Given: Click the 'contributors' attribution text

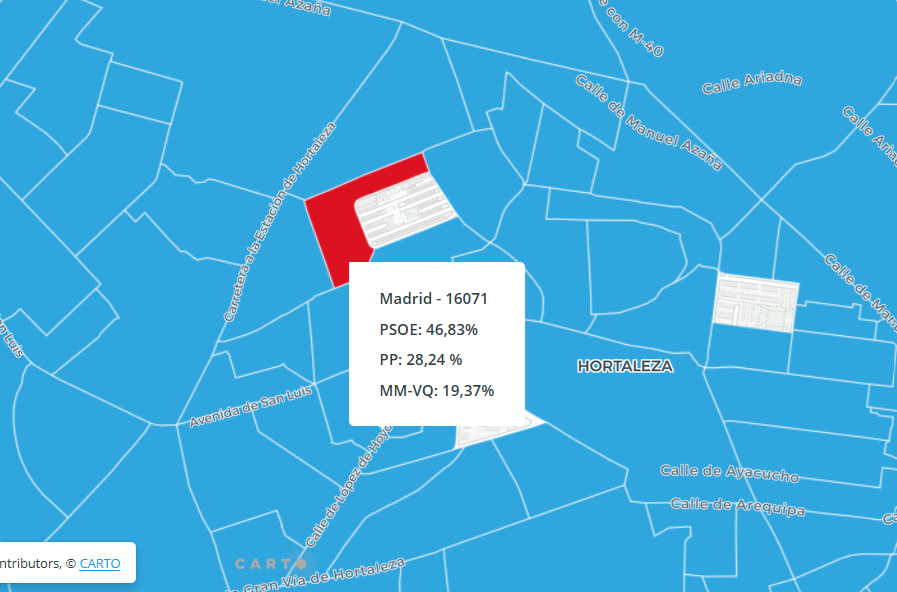Looking at the screenshot, I should (30, 563).
